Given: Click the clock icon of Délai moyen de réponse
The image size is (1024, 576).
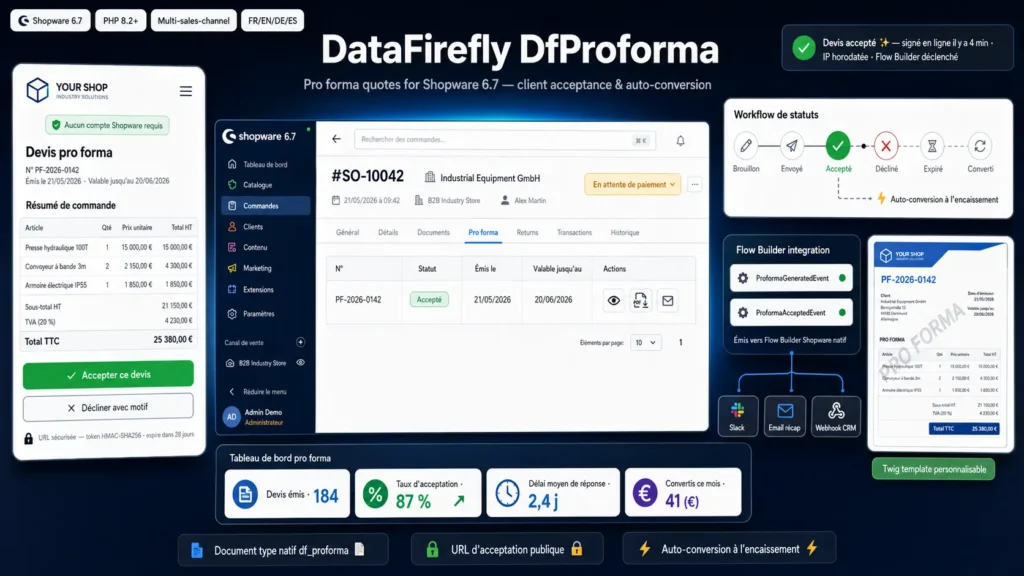Looking at the screenshot, I should tap(507, 494).
